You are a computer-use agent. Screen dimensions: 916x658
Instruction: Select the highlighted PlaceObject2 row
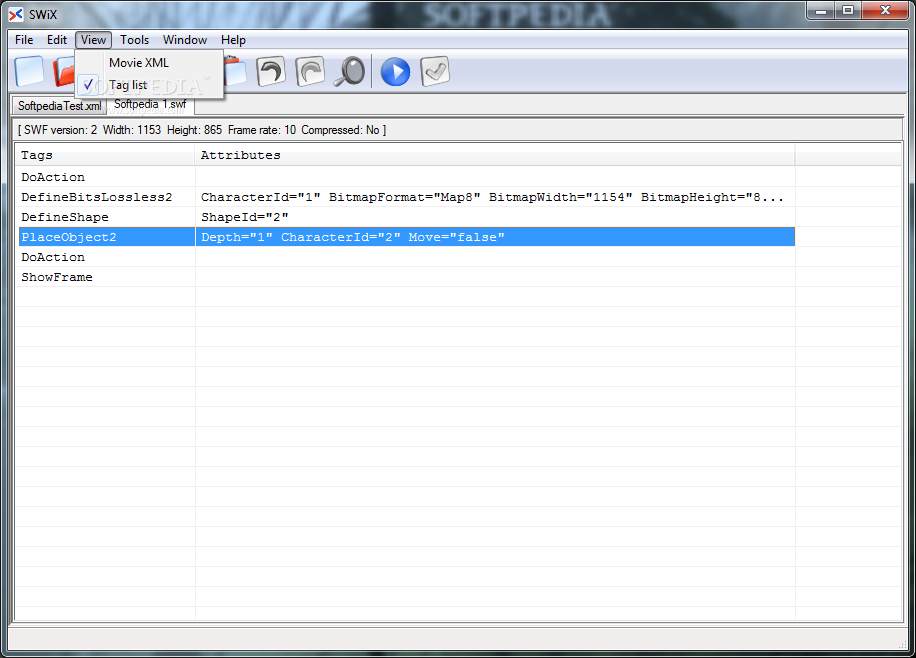[406, 237]
